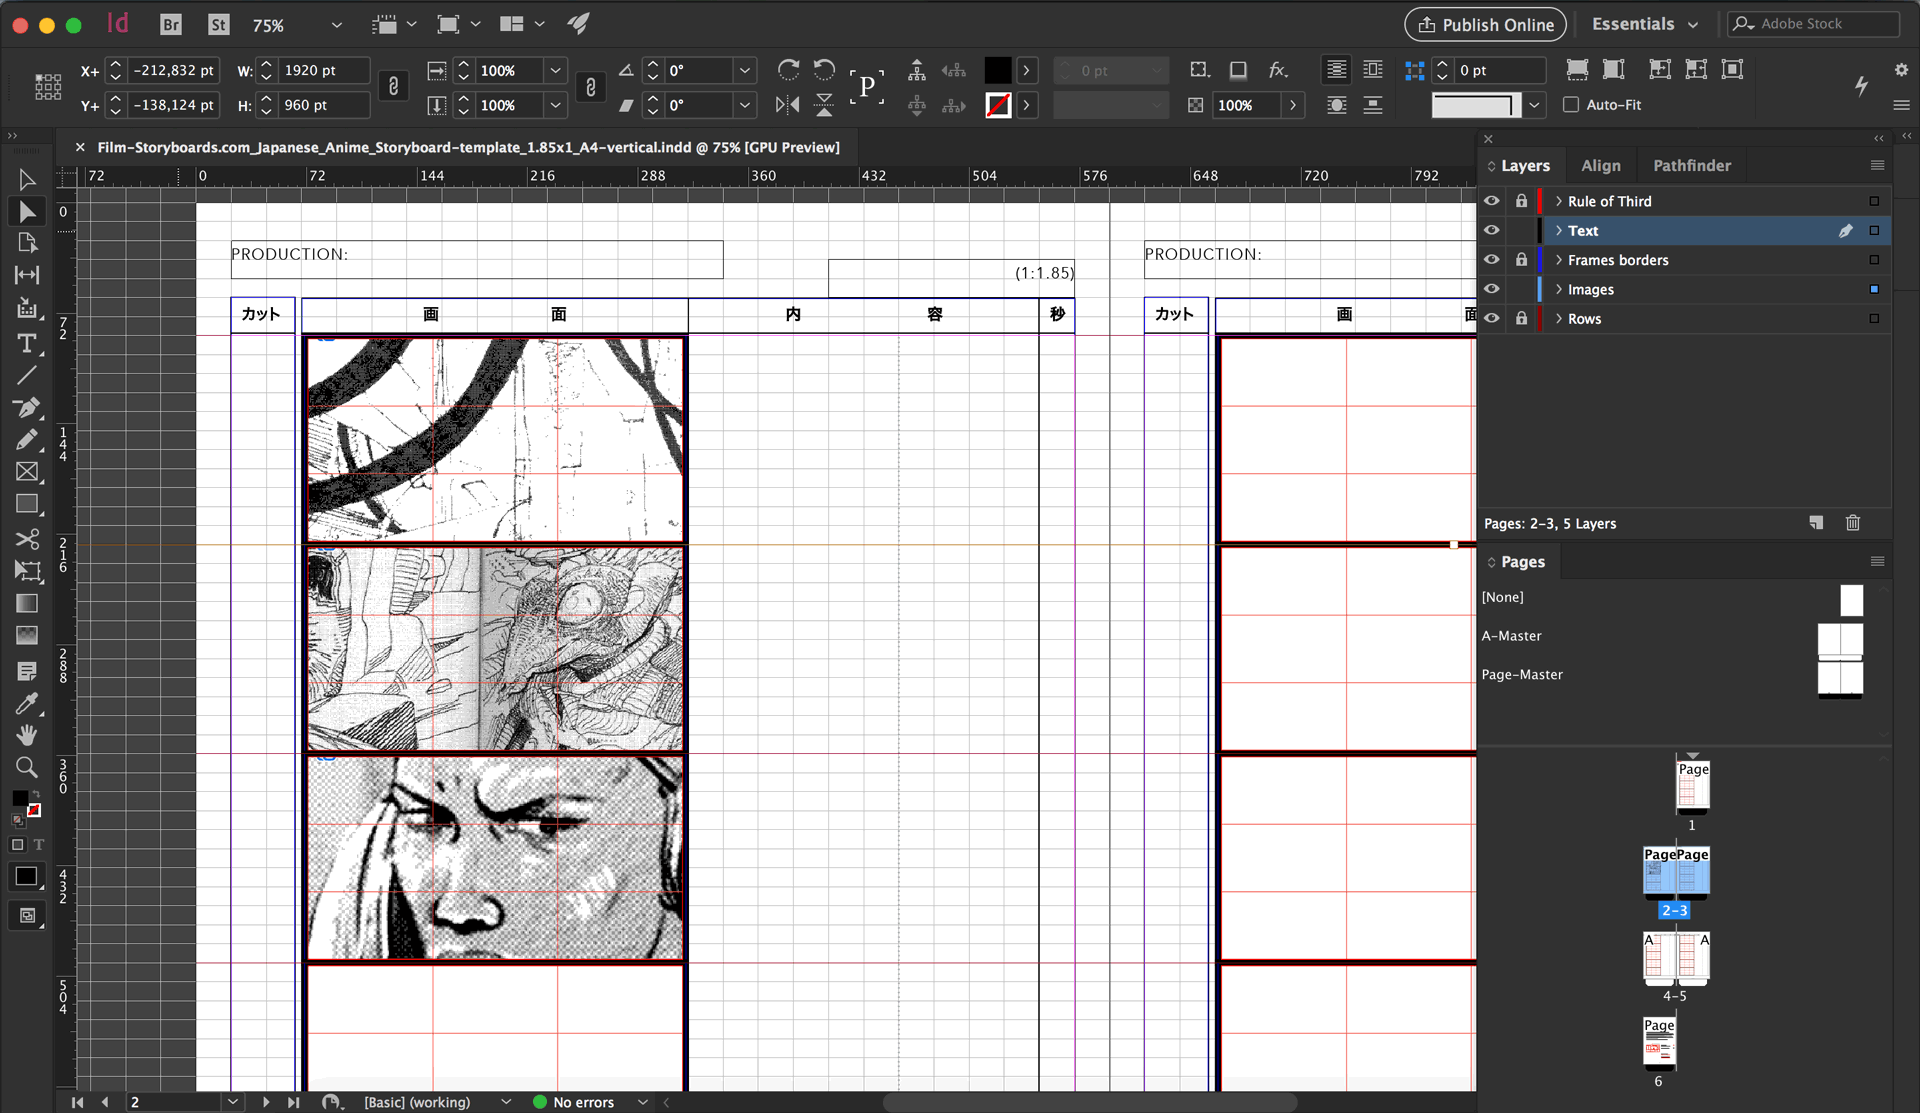Image resolution: width=1920 pixels, height=1113 pixels.
Task: Go to the next page arrow
Action: (x=266, y=1102)
